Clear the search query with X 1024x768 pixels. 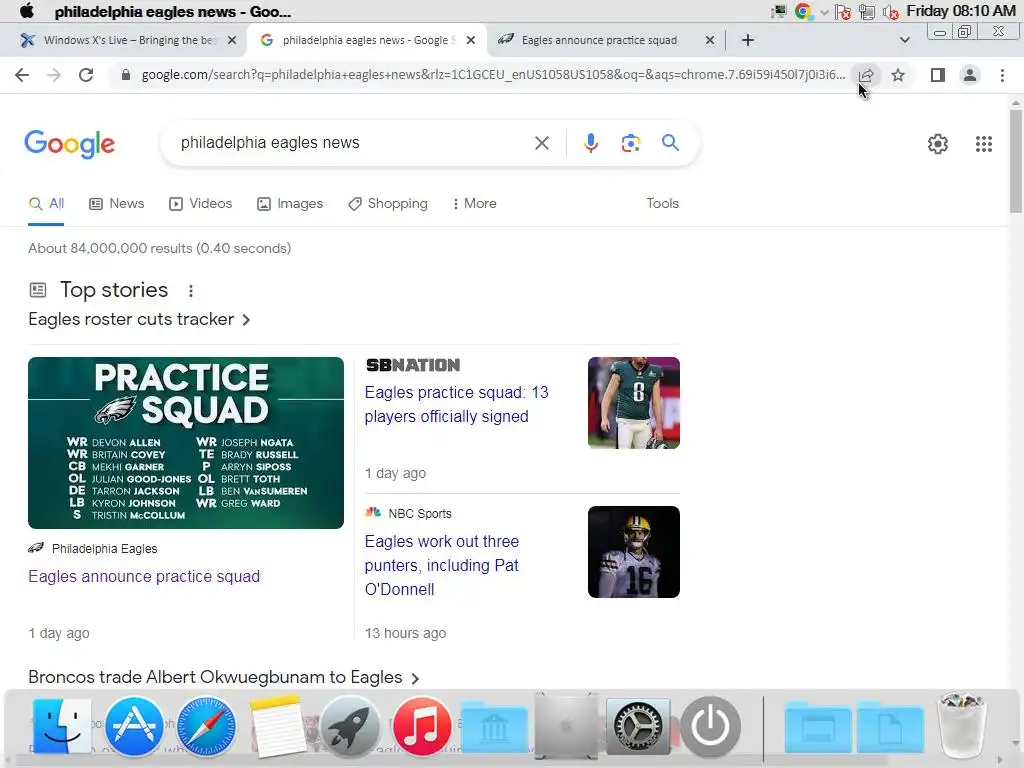click(x=541, y=143)
